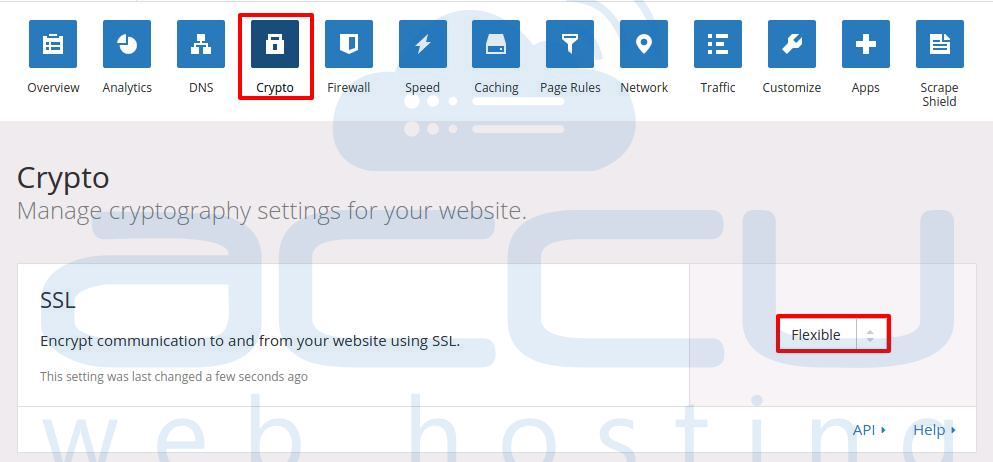Click the SSL section title
Screen dimensions: 993x462
coord(58,300)
